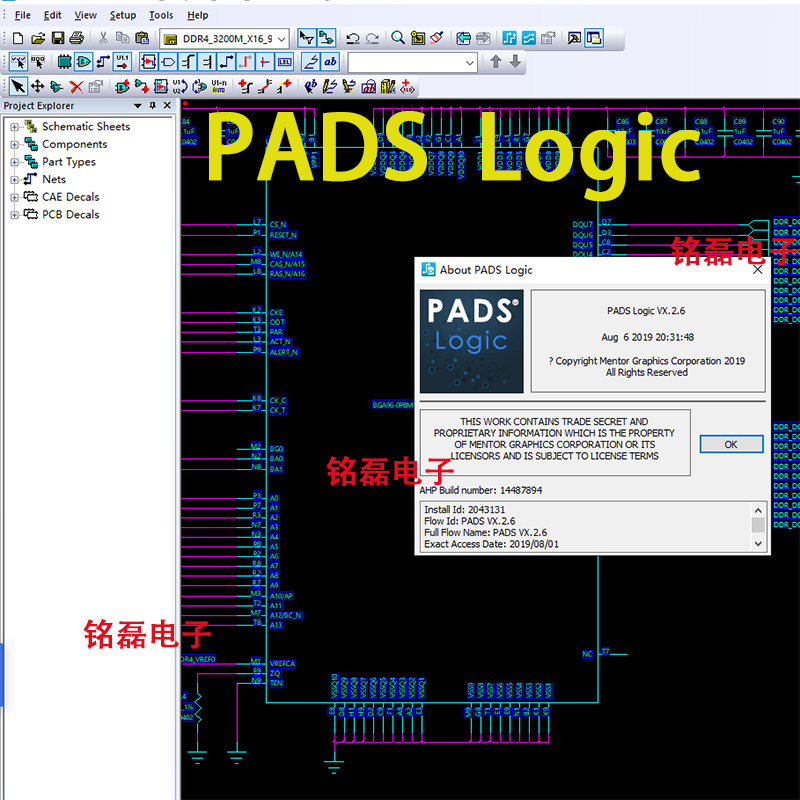Toggle the Text selection filter icon
The height and width of the screenshot is (800, 800).
point(330,62)
